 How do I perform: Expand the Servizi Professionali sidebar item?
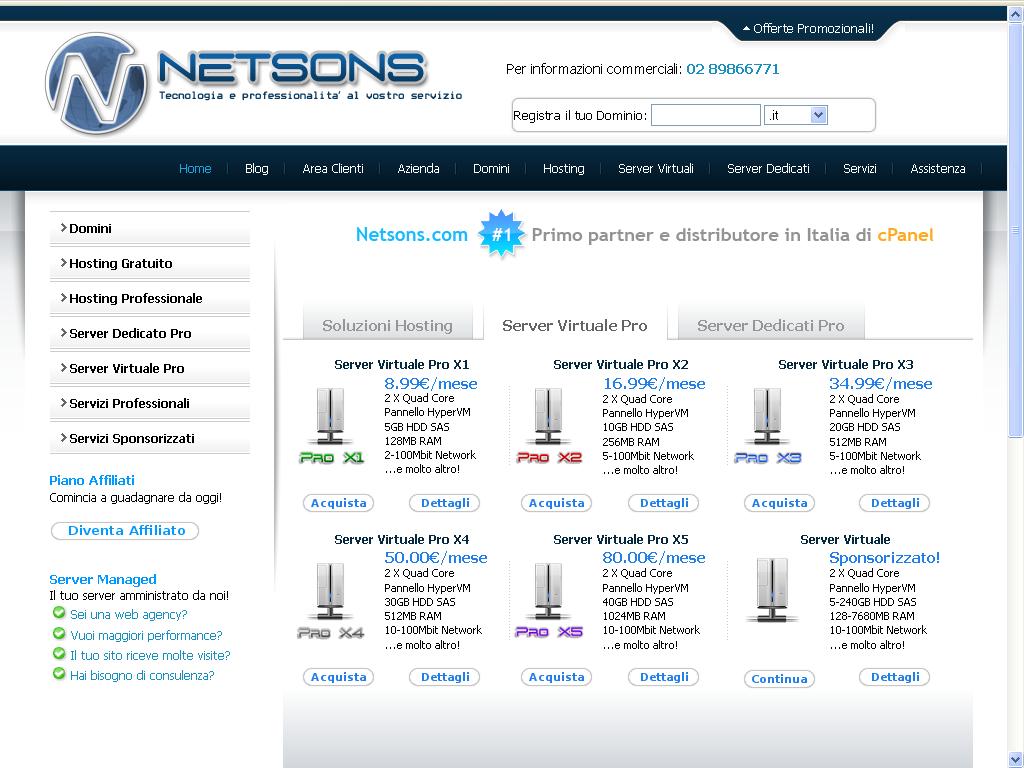pos(150,404)
